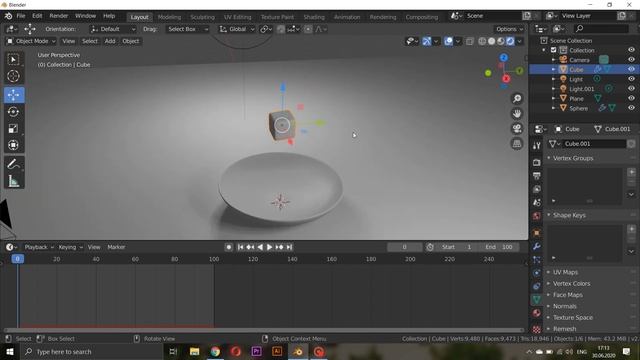Open Render properties tab
The height and width of the screenshot is (360, 640).
point(537,162)
